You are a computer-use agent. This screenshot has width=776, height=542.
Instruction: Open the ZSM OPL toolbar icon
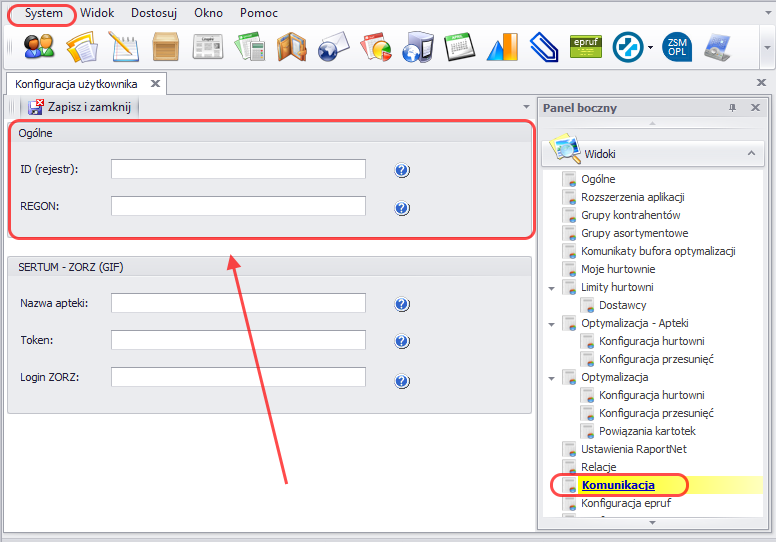[x=678, y=47]
